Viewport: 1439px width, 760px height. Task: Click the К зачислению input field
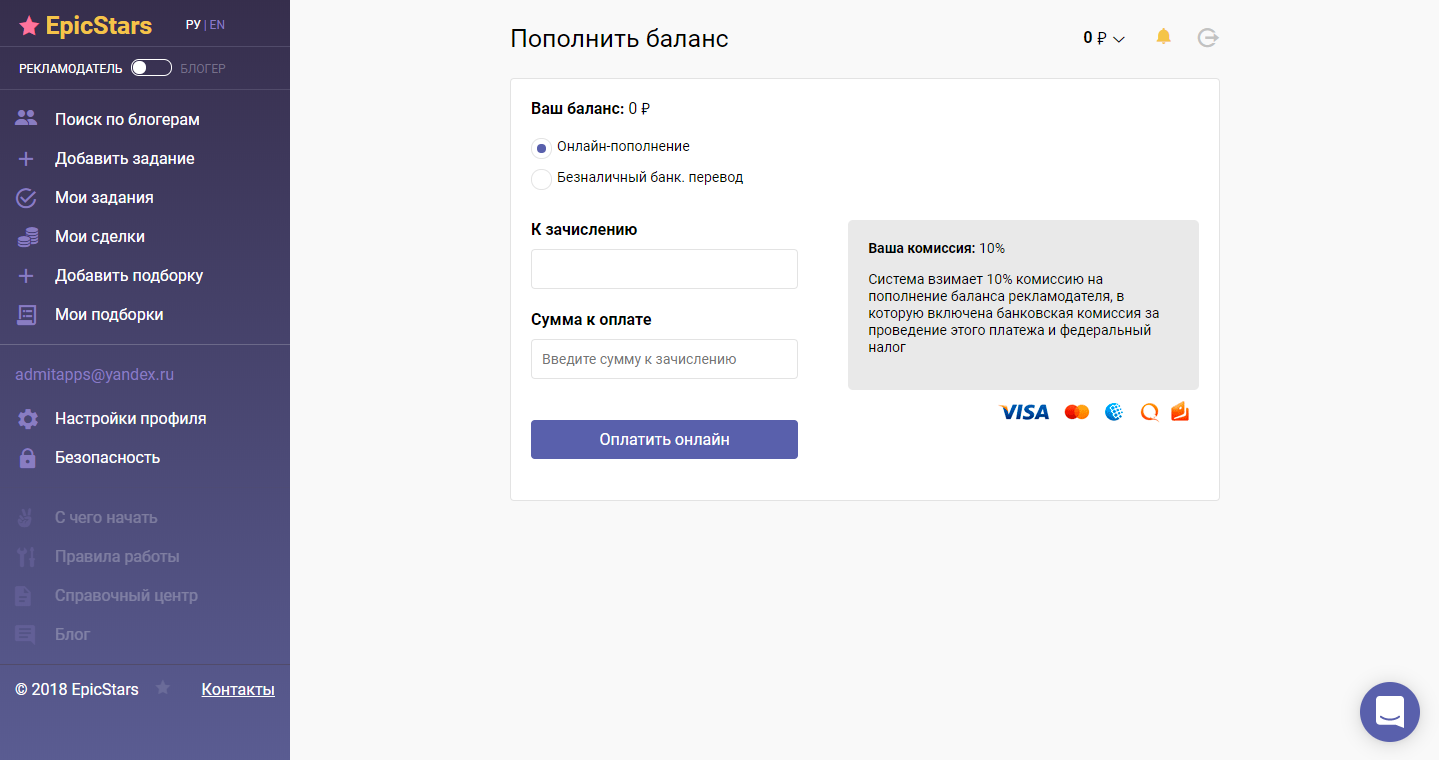664,269
